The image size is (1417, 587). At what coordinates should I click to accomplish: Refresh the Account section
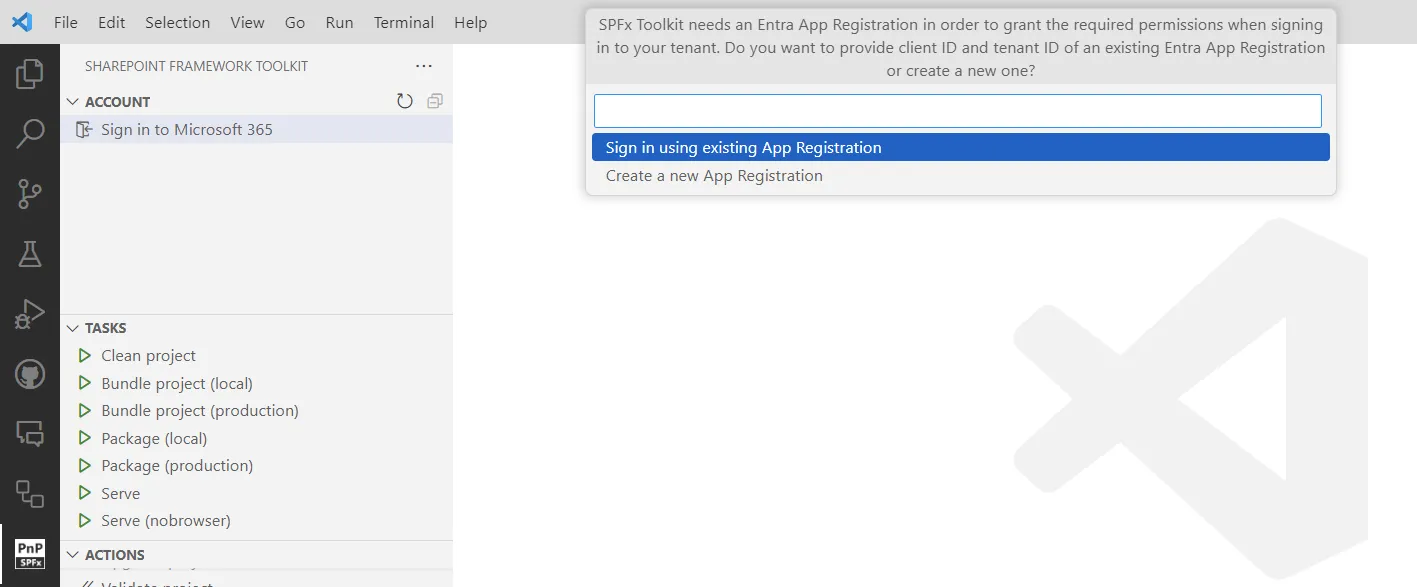click(x=404, y=100)
